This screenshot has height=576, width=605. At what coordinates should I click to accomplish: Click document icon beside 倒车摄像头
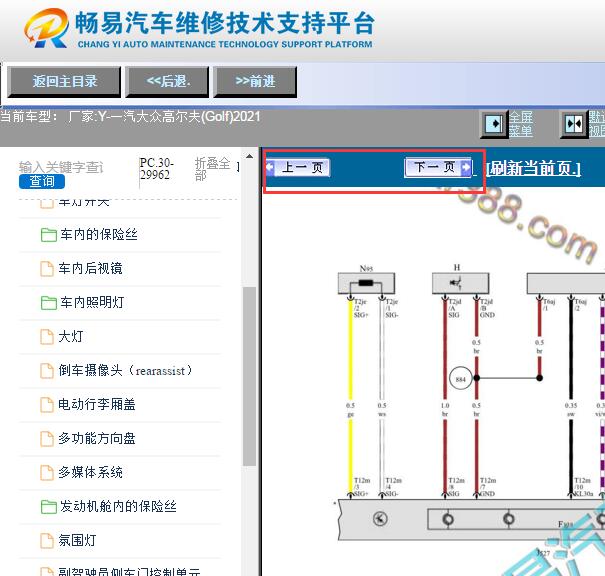47,371
